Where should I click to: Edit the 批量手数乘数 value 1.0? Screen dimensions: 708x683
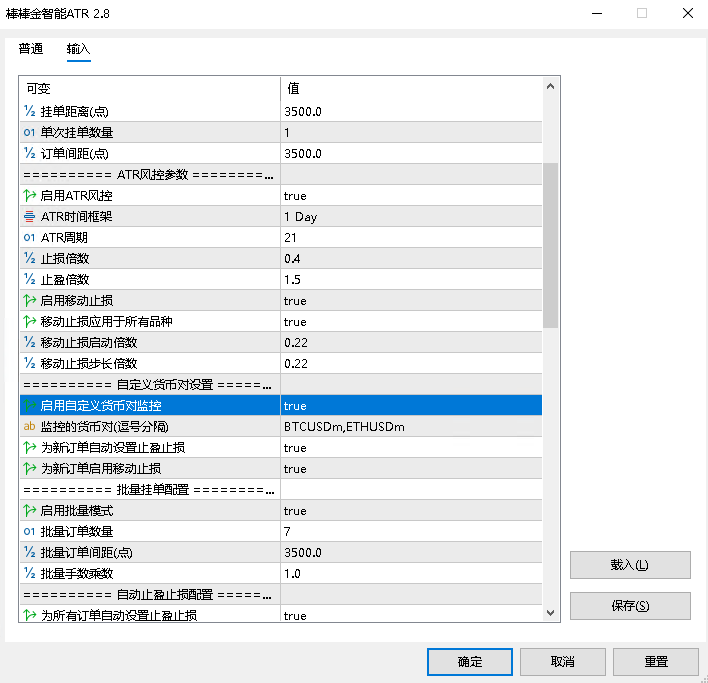tap(411, 573)
